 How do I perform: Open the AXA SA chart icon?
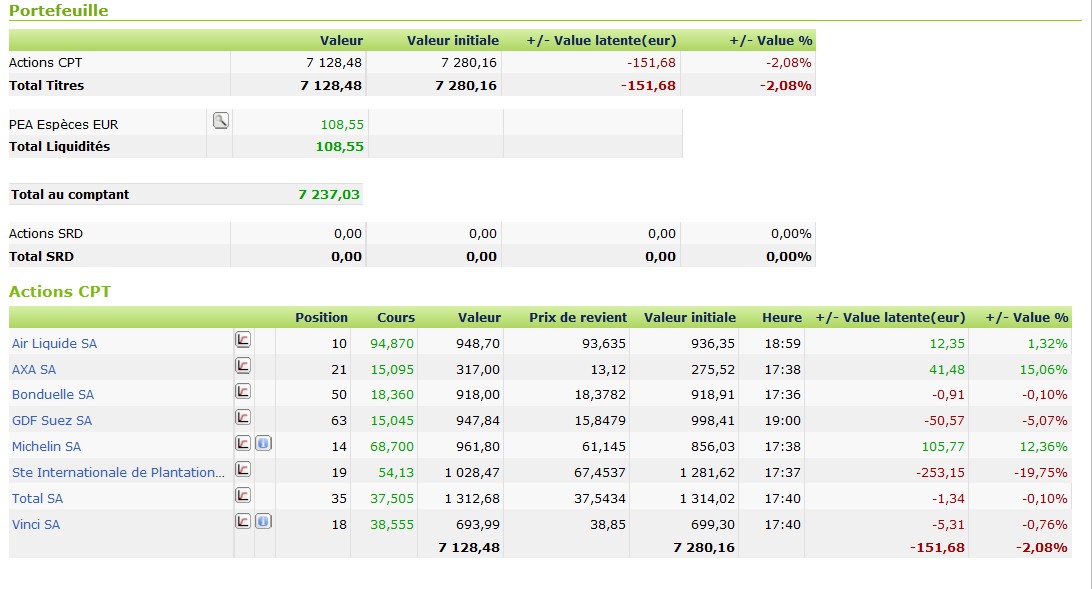click(x=243, y=366)
